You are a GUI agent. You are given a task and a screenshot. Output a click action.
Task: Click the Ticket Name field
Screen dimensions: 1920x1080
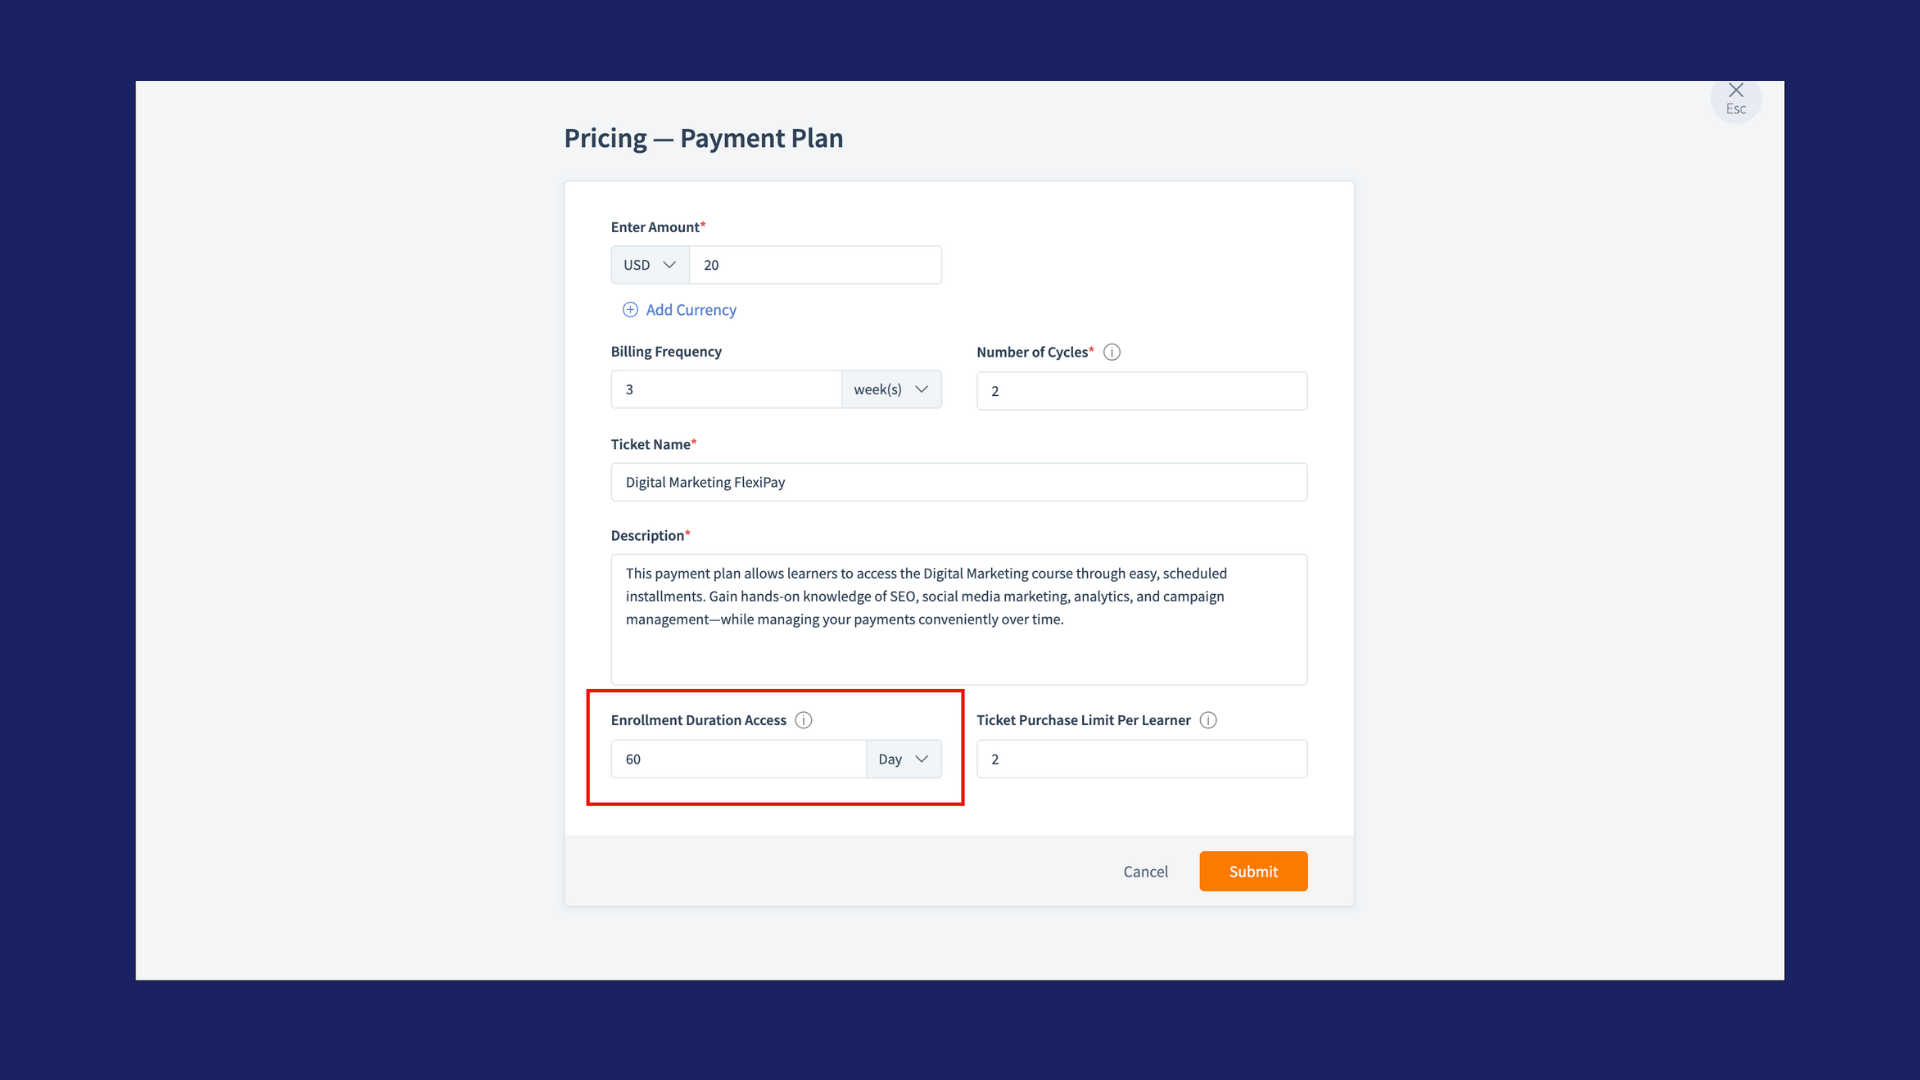(x=958, y=482)
